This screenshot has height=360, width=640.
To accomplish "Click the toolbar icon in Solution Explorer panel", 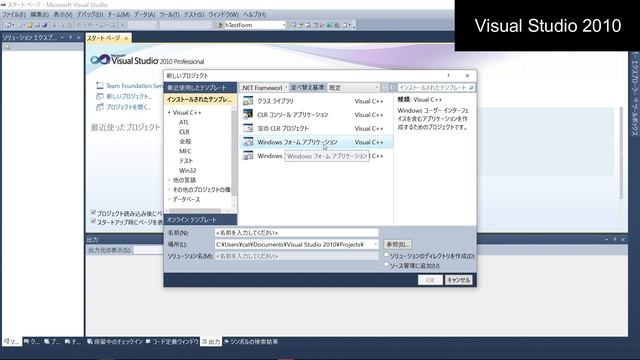I will tap(7, 47).
